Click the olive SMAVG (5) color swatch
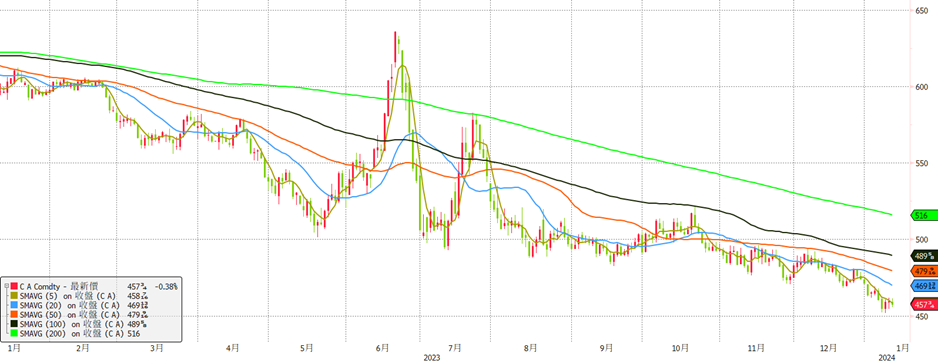 [x=14, y=295]
